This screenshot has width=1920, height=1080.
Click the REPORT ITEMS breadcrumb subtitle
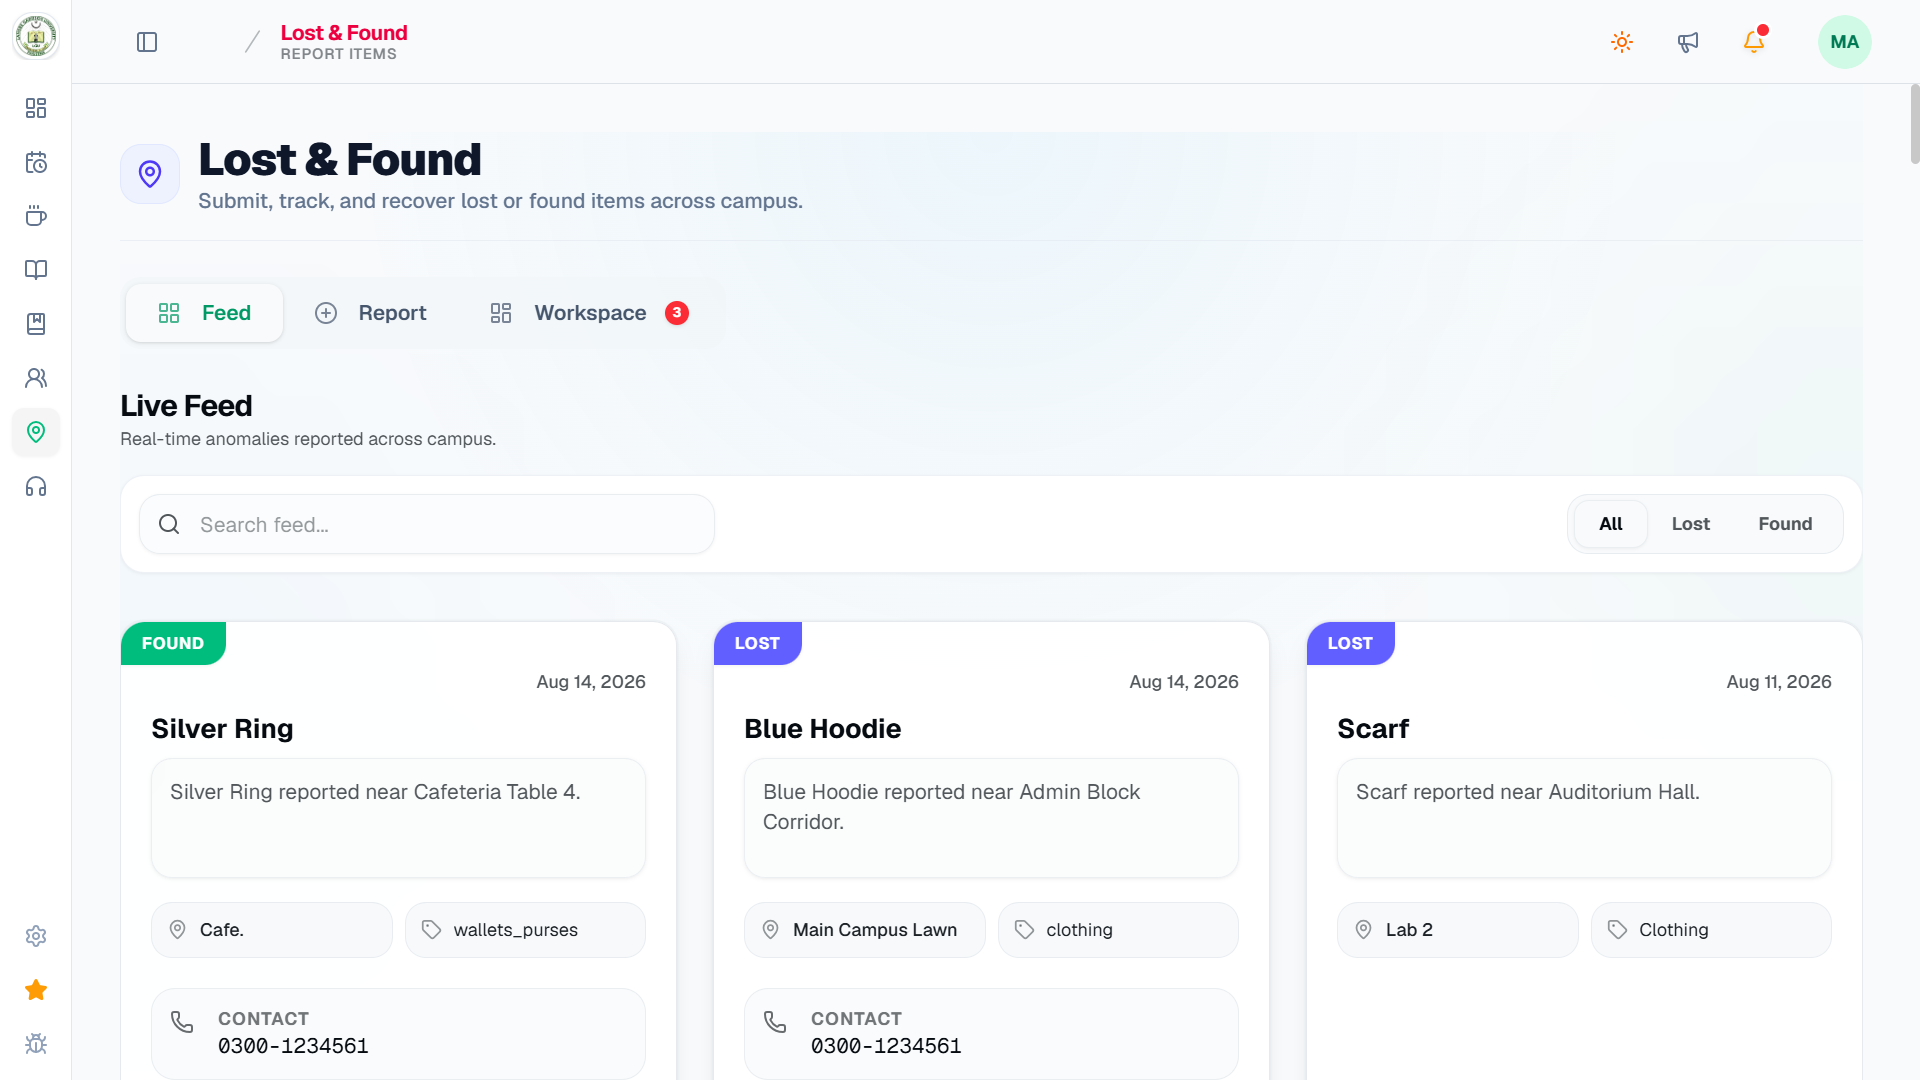pos(338,54)
